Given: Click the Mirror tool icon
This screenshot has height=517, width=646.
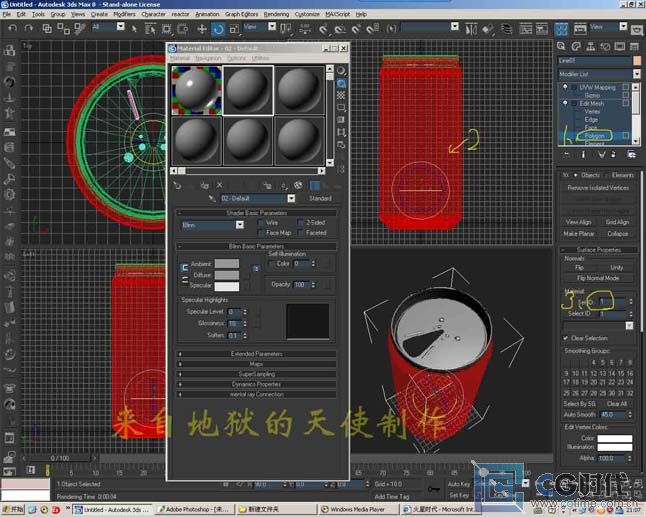Looking at the screenshot, I should (x=471, y=29).
